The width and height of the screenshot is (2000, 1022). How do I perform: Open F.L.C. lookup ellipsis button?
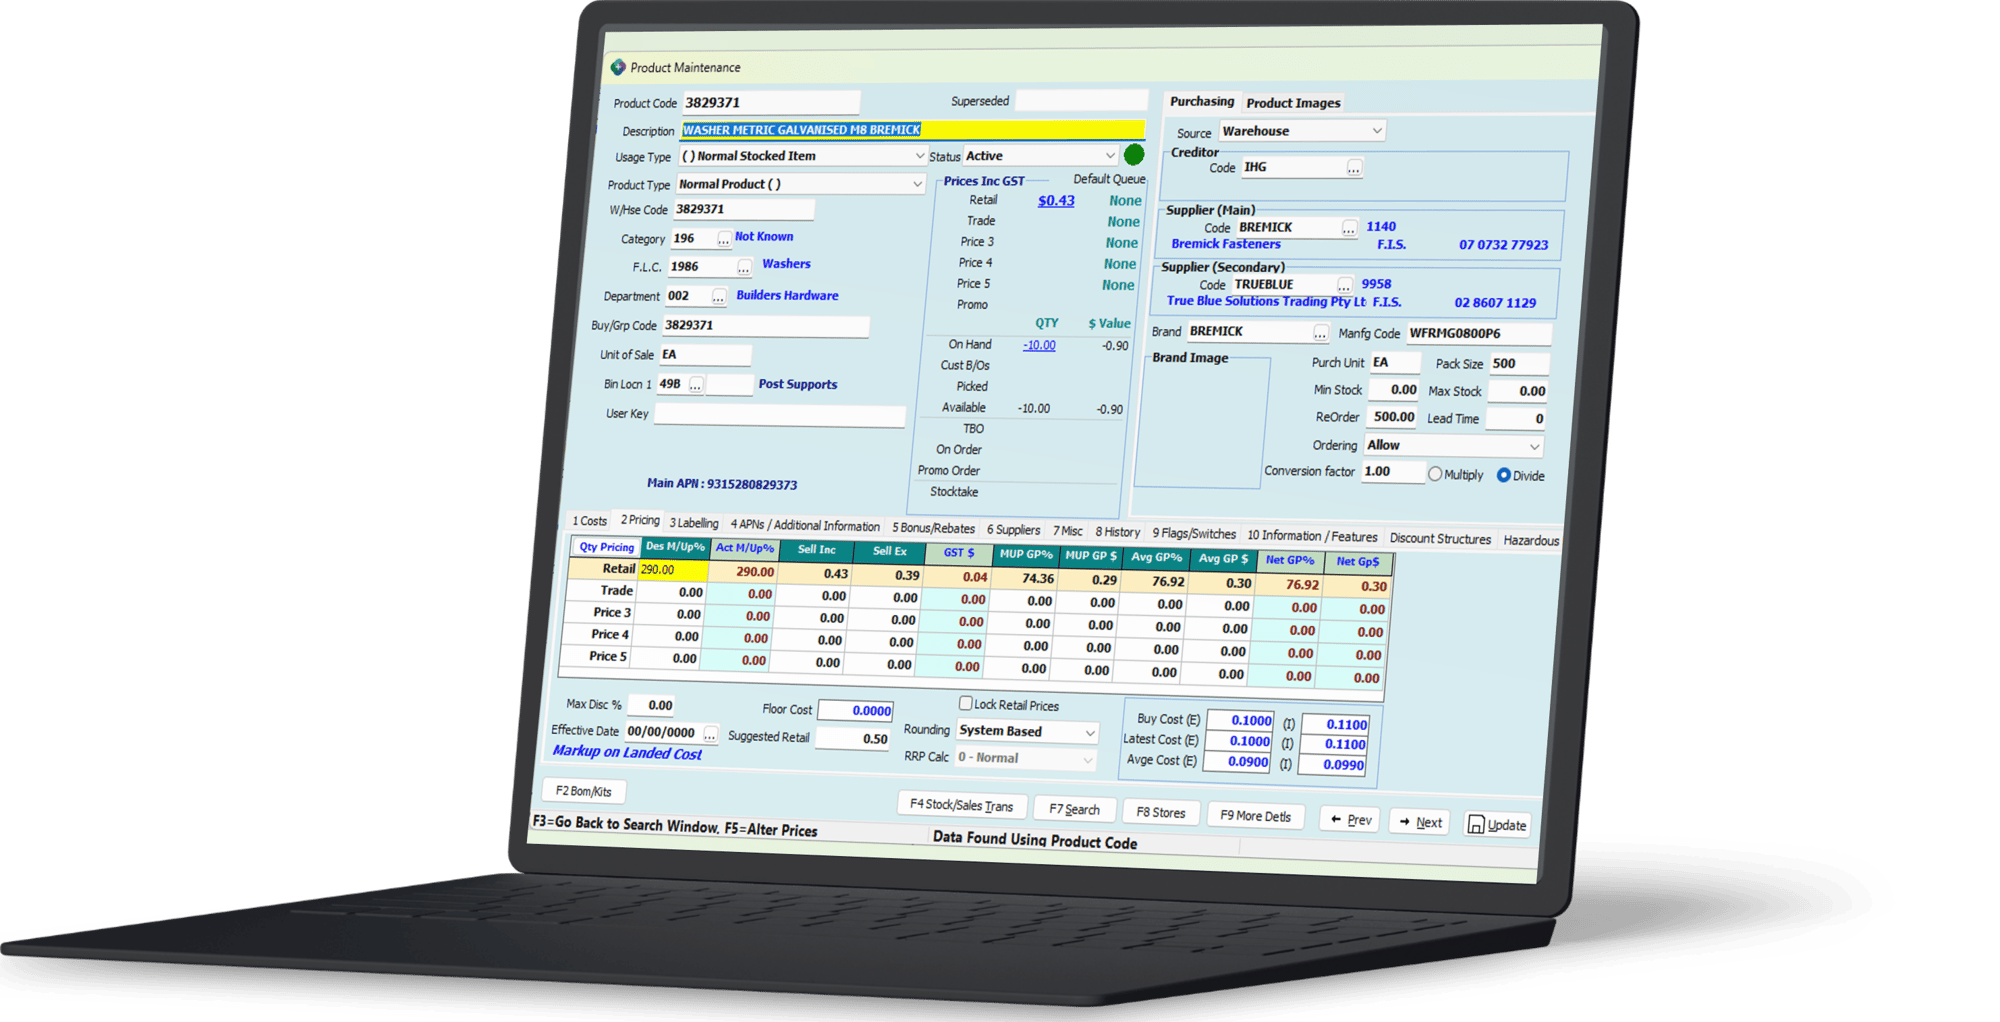click(744, 267)
